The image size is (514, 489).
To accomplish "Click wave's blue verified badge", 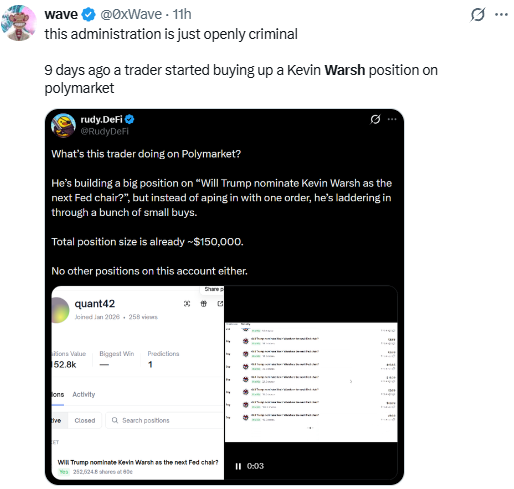I will [x=89, y=15].
